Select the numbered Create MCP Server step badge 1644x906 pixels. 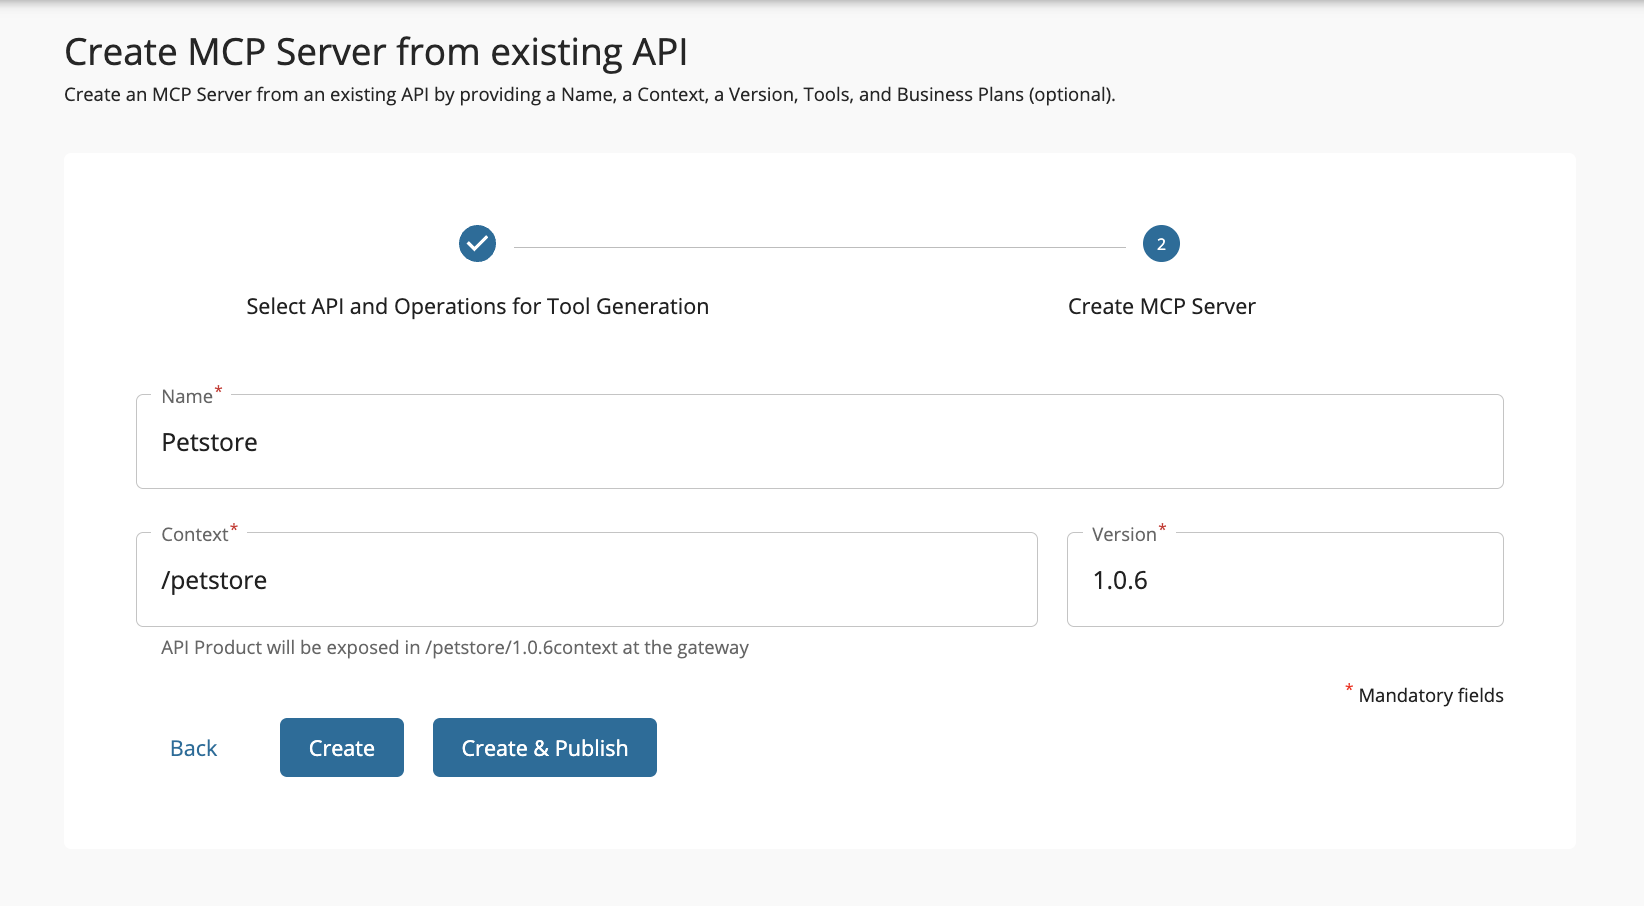pyautogui.click(x=1161, y=243)
